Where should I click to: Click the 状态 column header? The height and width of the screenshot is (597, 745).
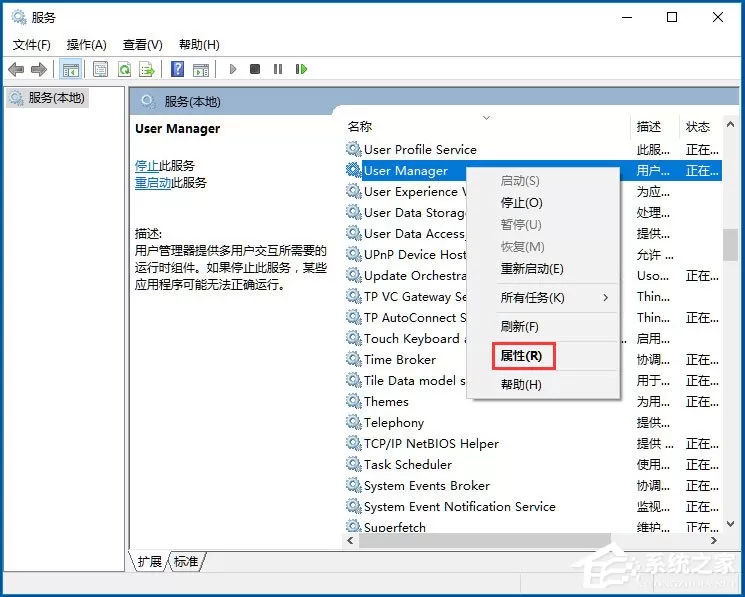click(697, 127)
